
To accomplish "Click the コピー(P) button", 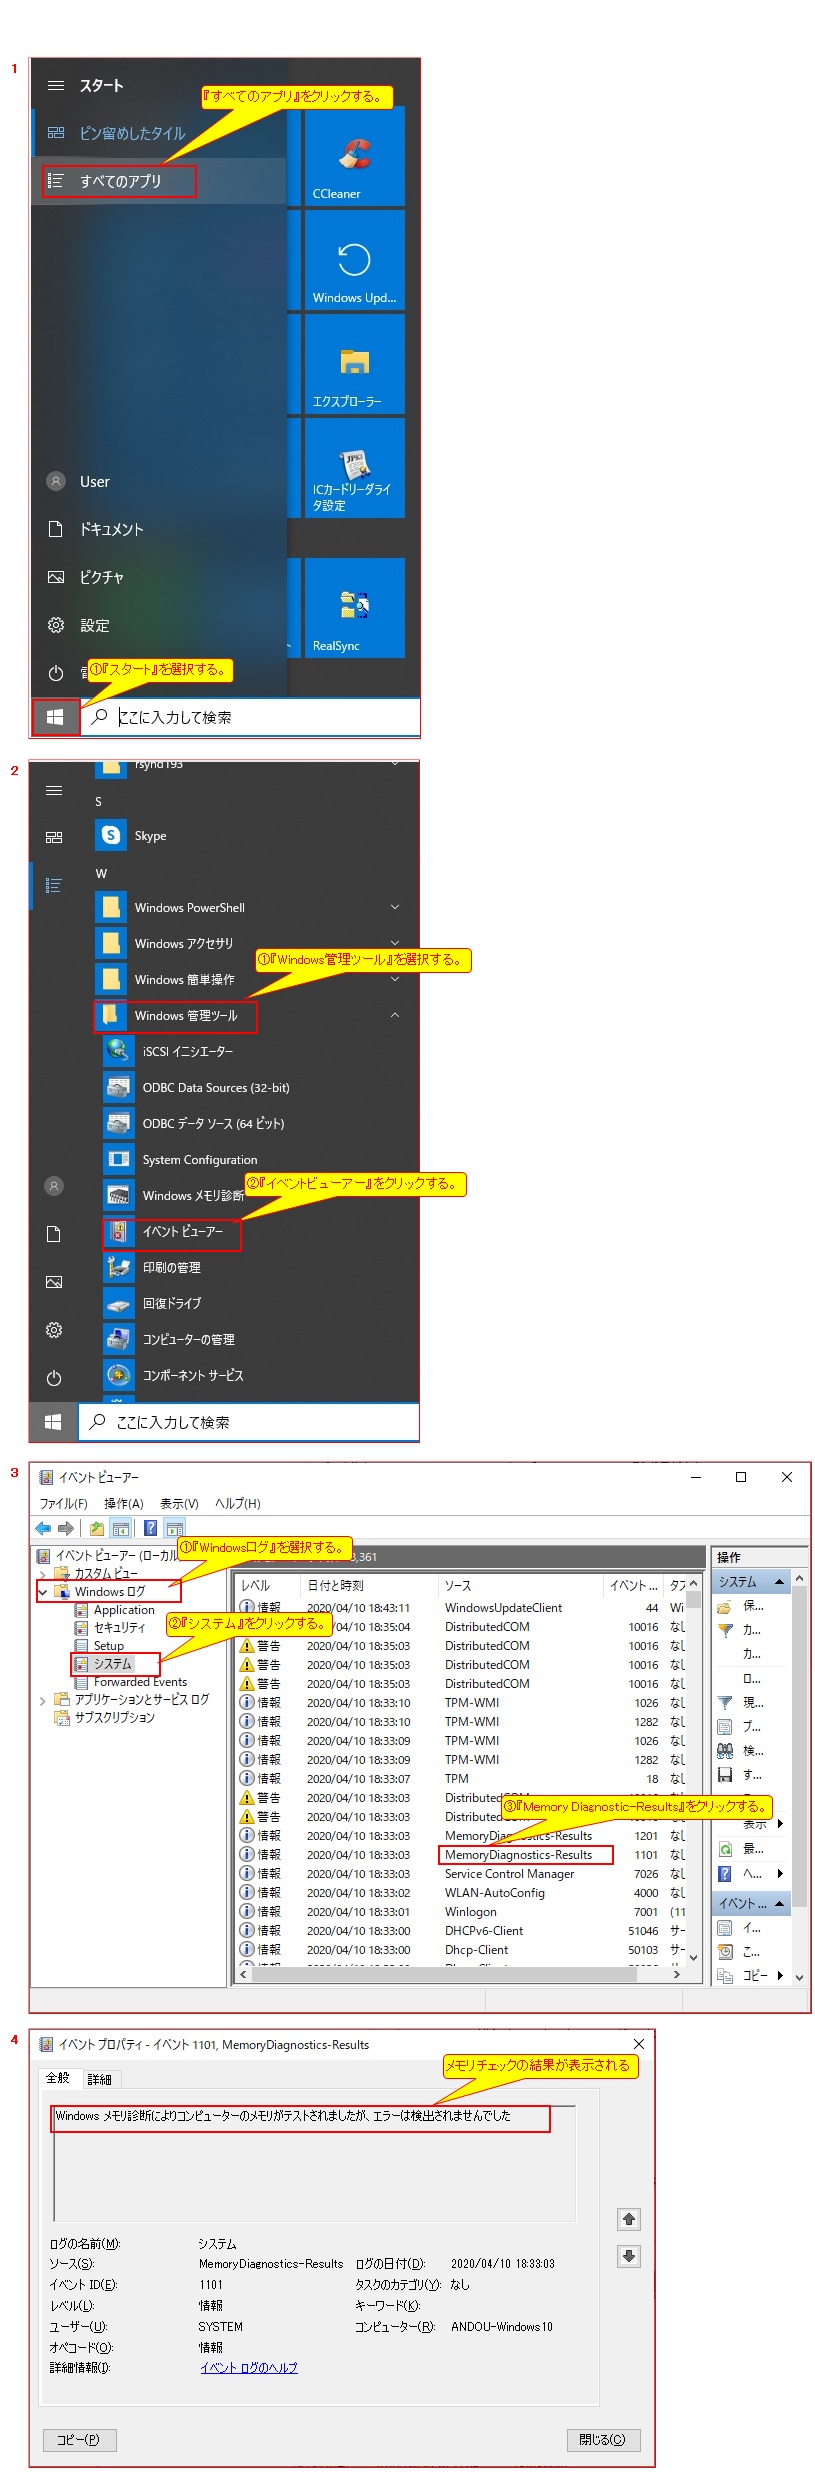I will 79,2440.
